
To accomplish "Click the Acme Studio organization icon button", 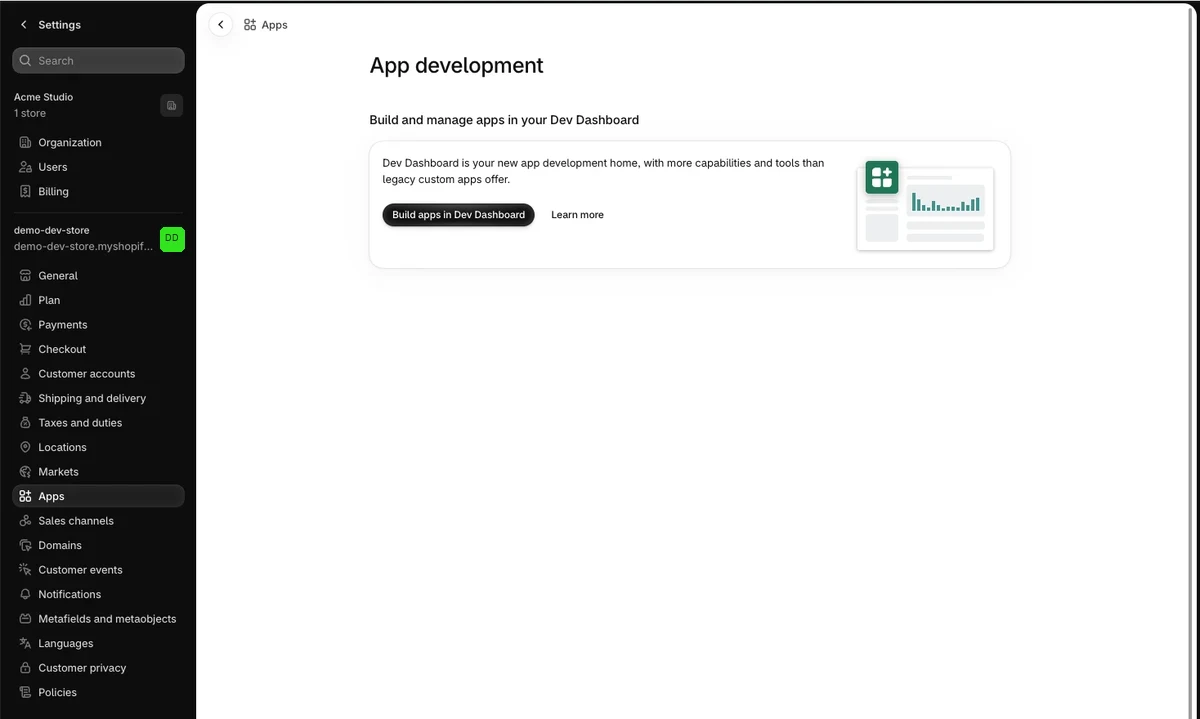I will [171, 105].
